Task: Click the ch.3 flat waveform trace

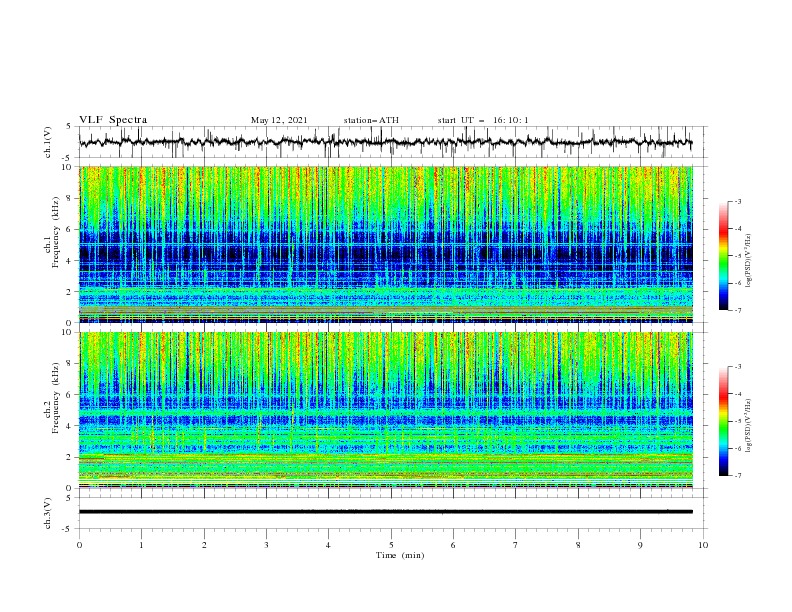Action: click(385, 512)
